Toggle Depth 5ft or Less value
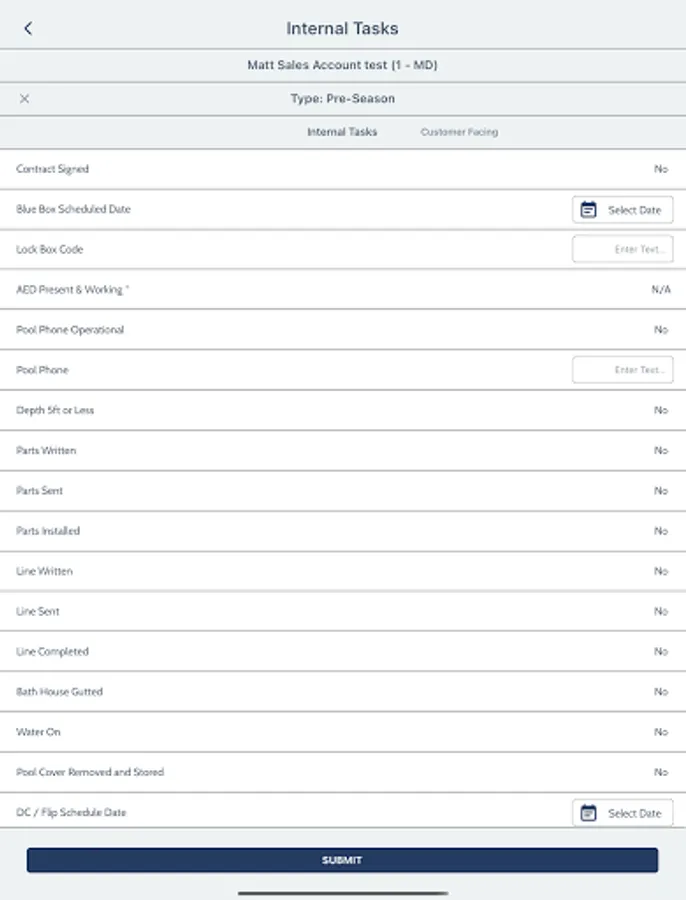Viewport: 686px width, 900px height. pyautogui.click(x=660, y=410)
